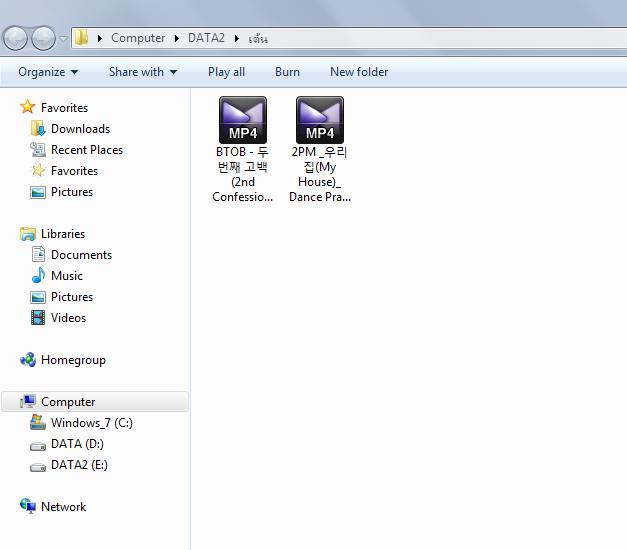The width and height of the screenshot is (627, 550).
Task: Click the BTOB file name label
Action: click(242, 174)
